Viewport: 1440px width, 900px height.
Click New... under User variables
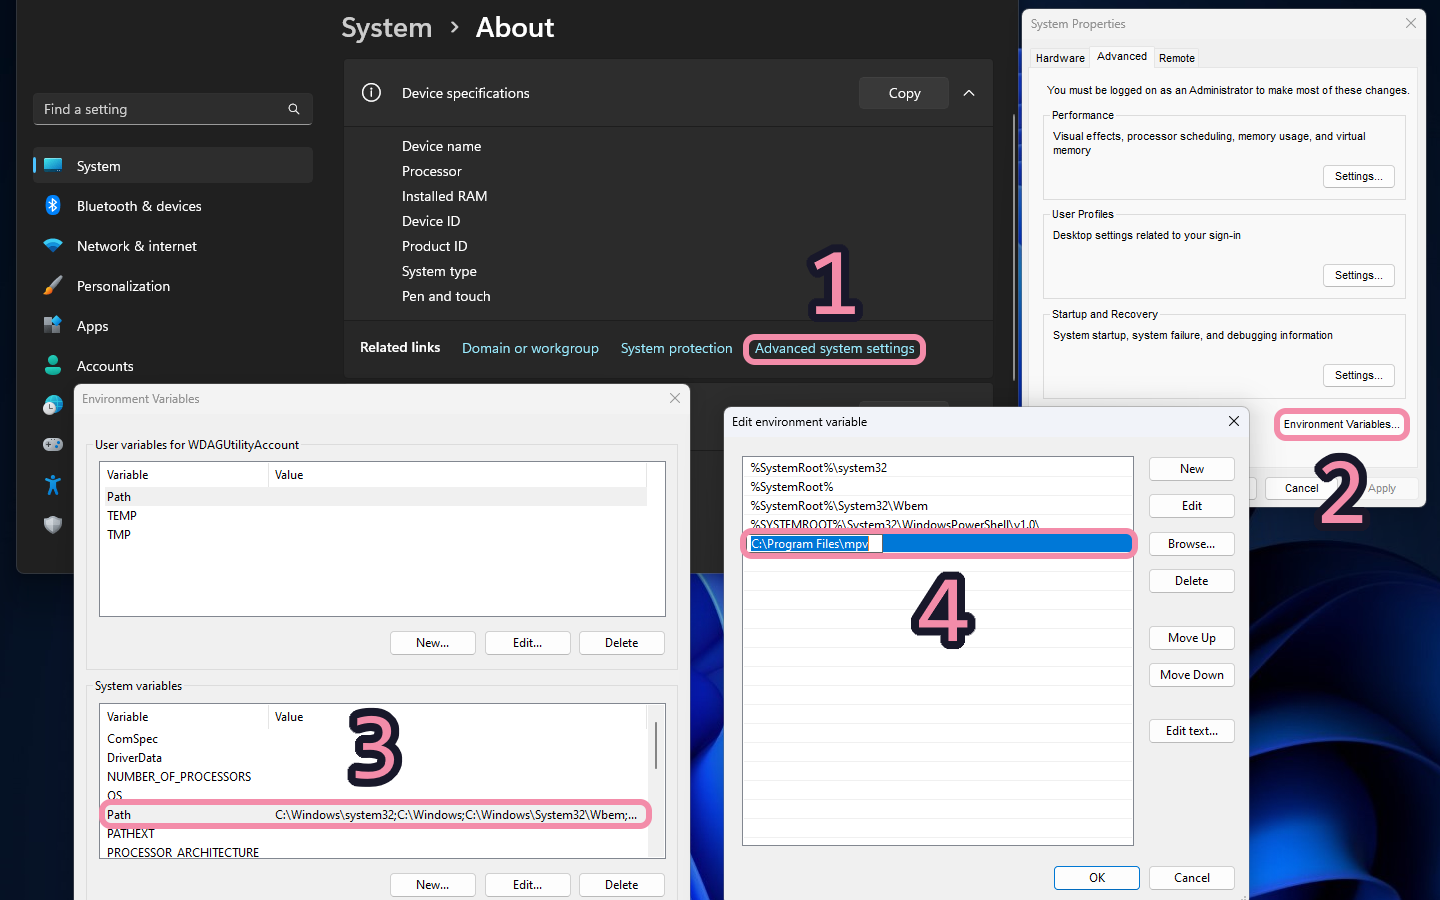click(432, 643)
